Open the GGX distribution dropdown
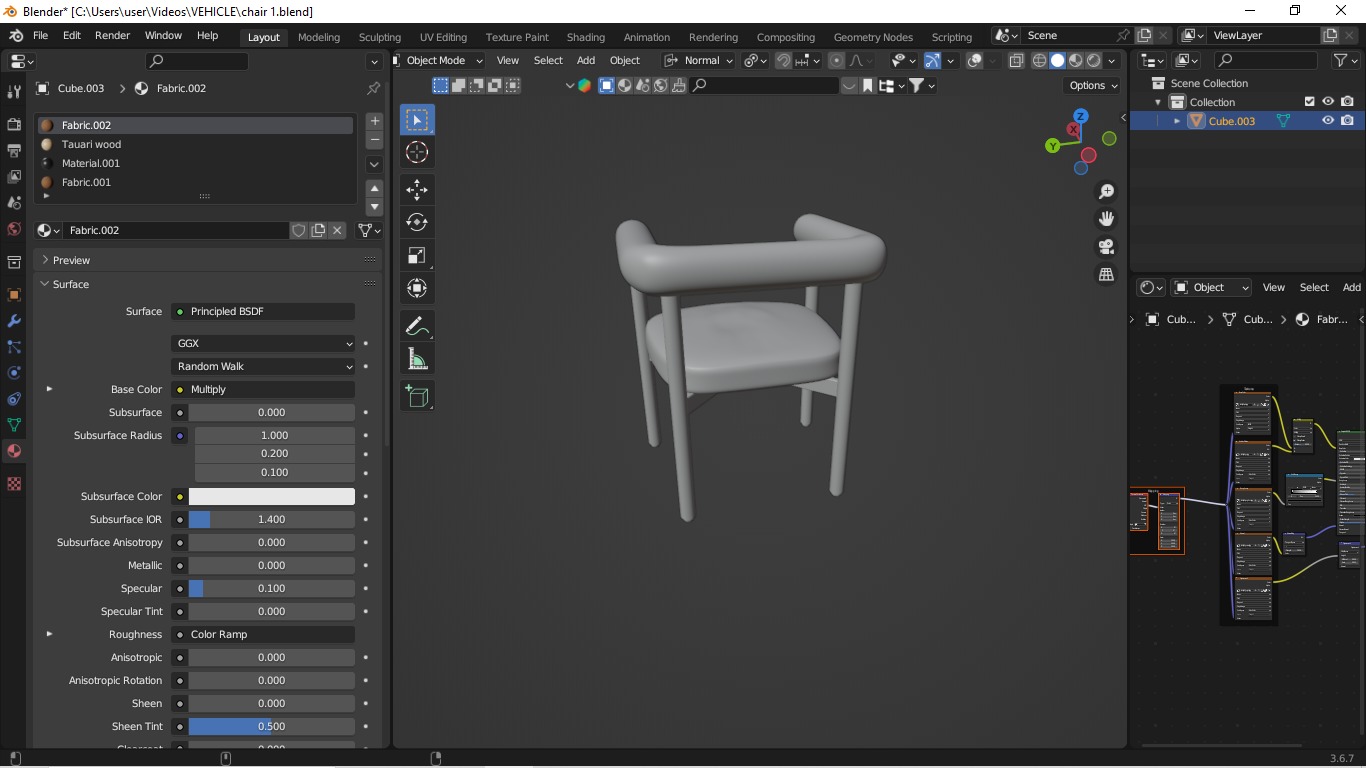The height and width of the screenshot is (768, 1366). click(x=263, y=343)
